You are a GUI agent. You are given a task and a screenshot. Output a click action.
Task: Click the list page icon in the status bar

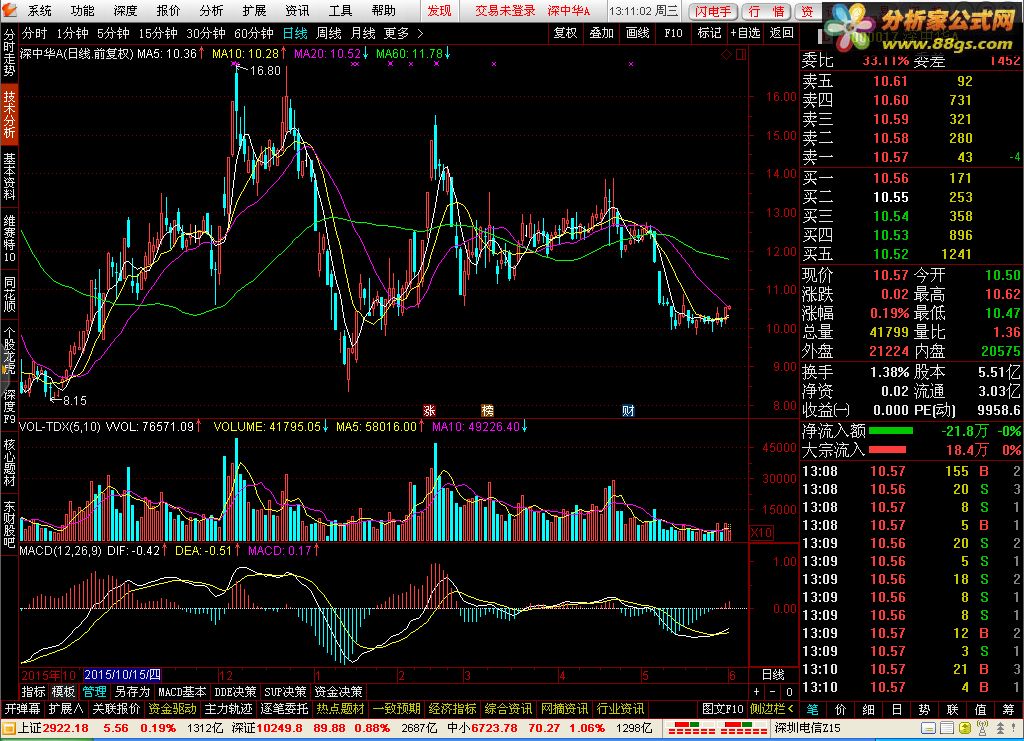pos(946,728)
